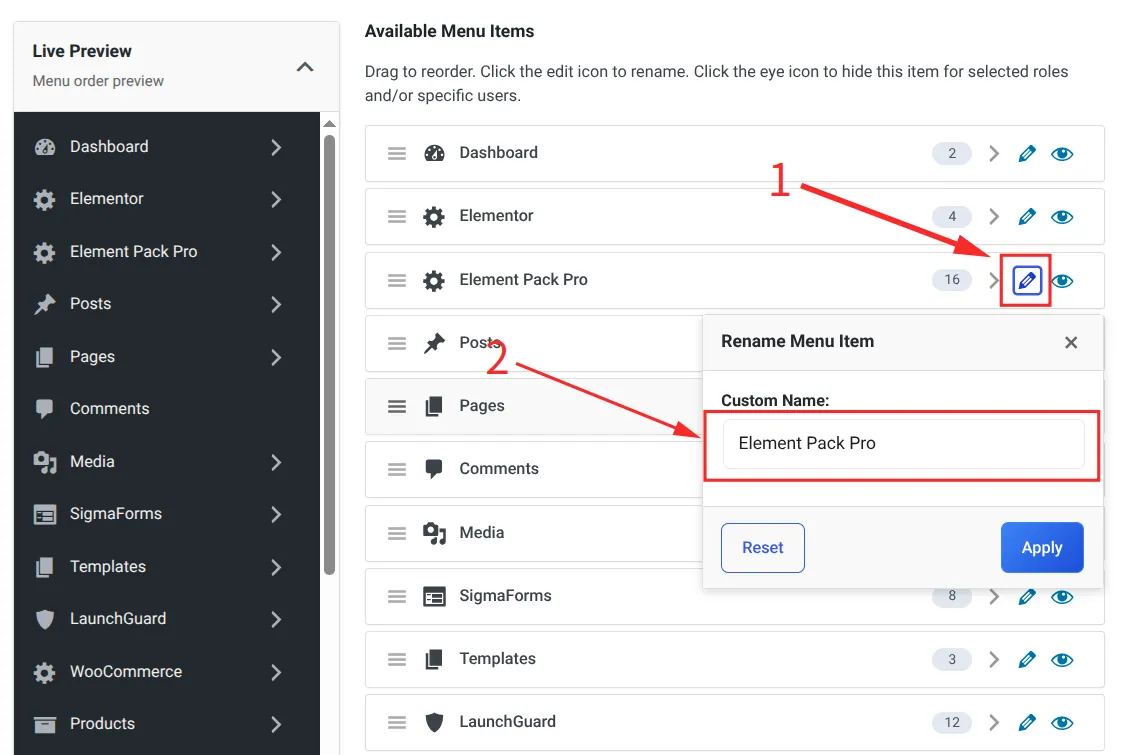1135x755 pixels.
Task: Expand WooCommerce chevron in Live Preview sidebar
Action: pos(276,672)
